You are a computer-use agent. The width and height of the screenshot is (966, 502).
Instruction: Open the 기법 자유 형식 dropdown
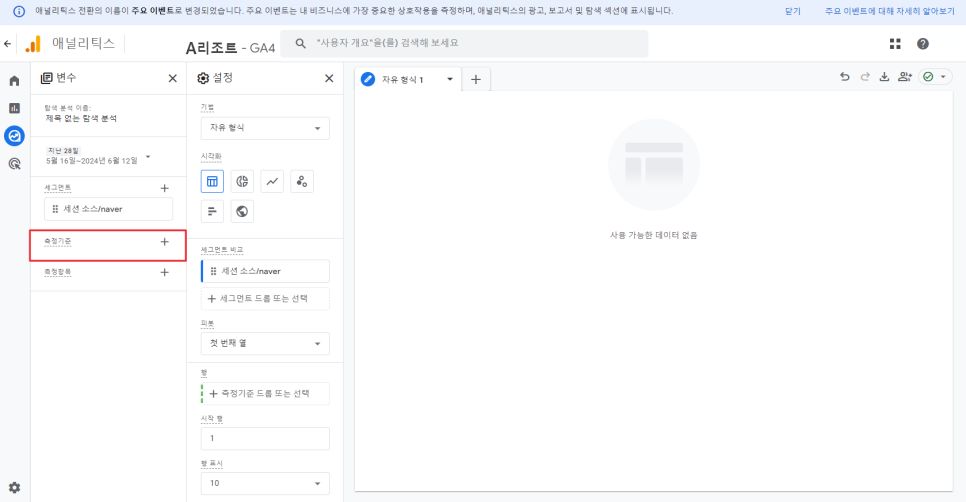click(x=265, y=128)
